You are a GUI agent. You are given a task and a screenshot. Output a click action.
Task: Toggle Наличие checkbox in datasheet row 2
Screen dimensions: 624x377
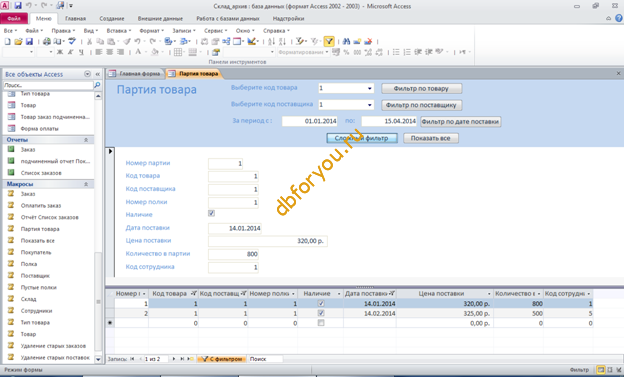pos(321,313)
